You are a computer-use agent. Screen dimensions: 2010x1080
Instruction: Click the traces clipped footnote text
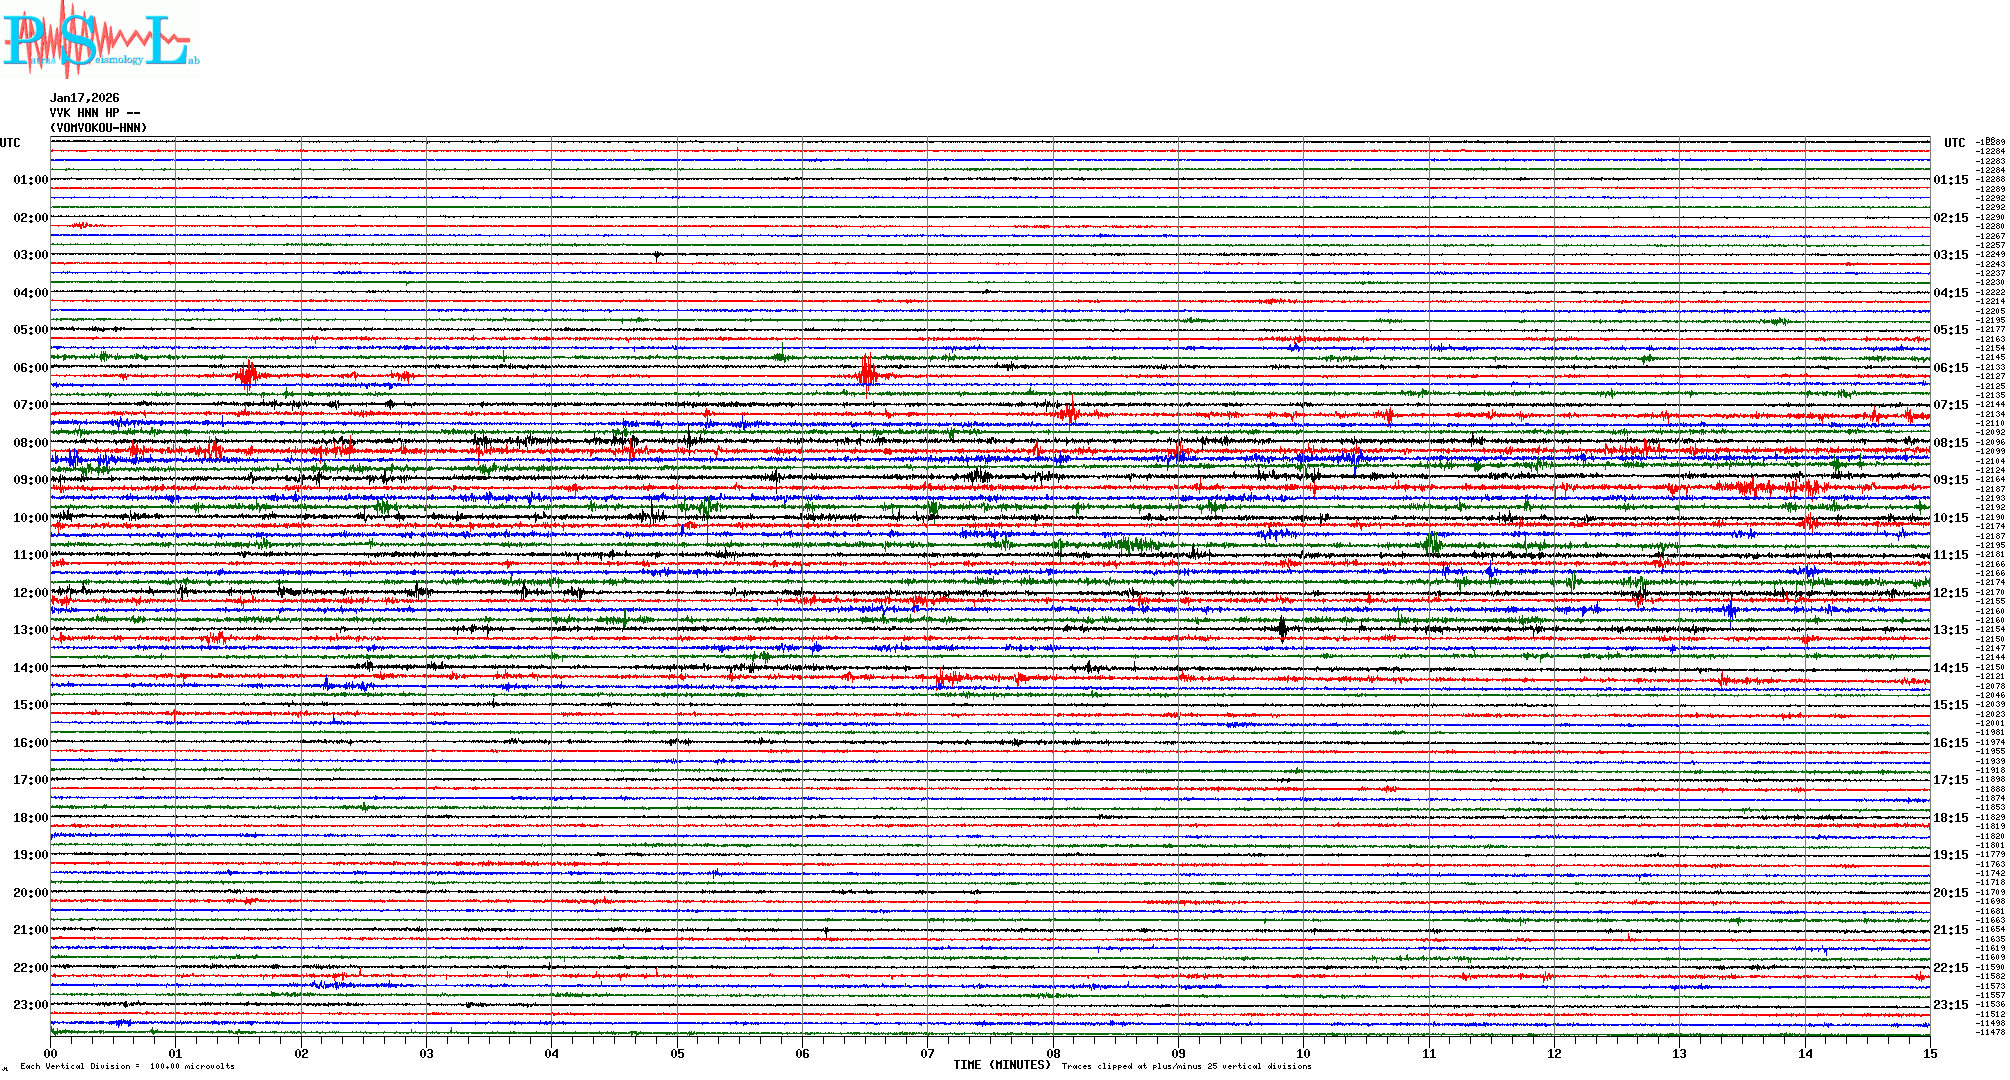1186,1066
